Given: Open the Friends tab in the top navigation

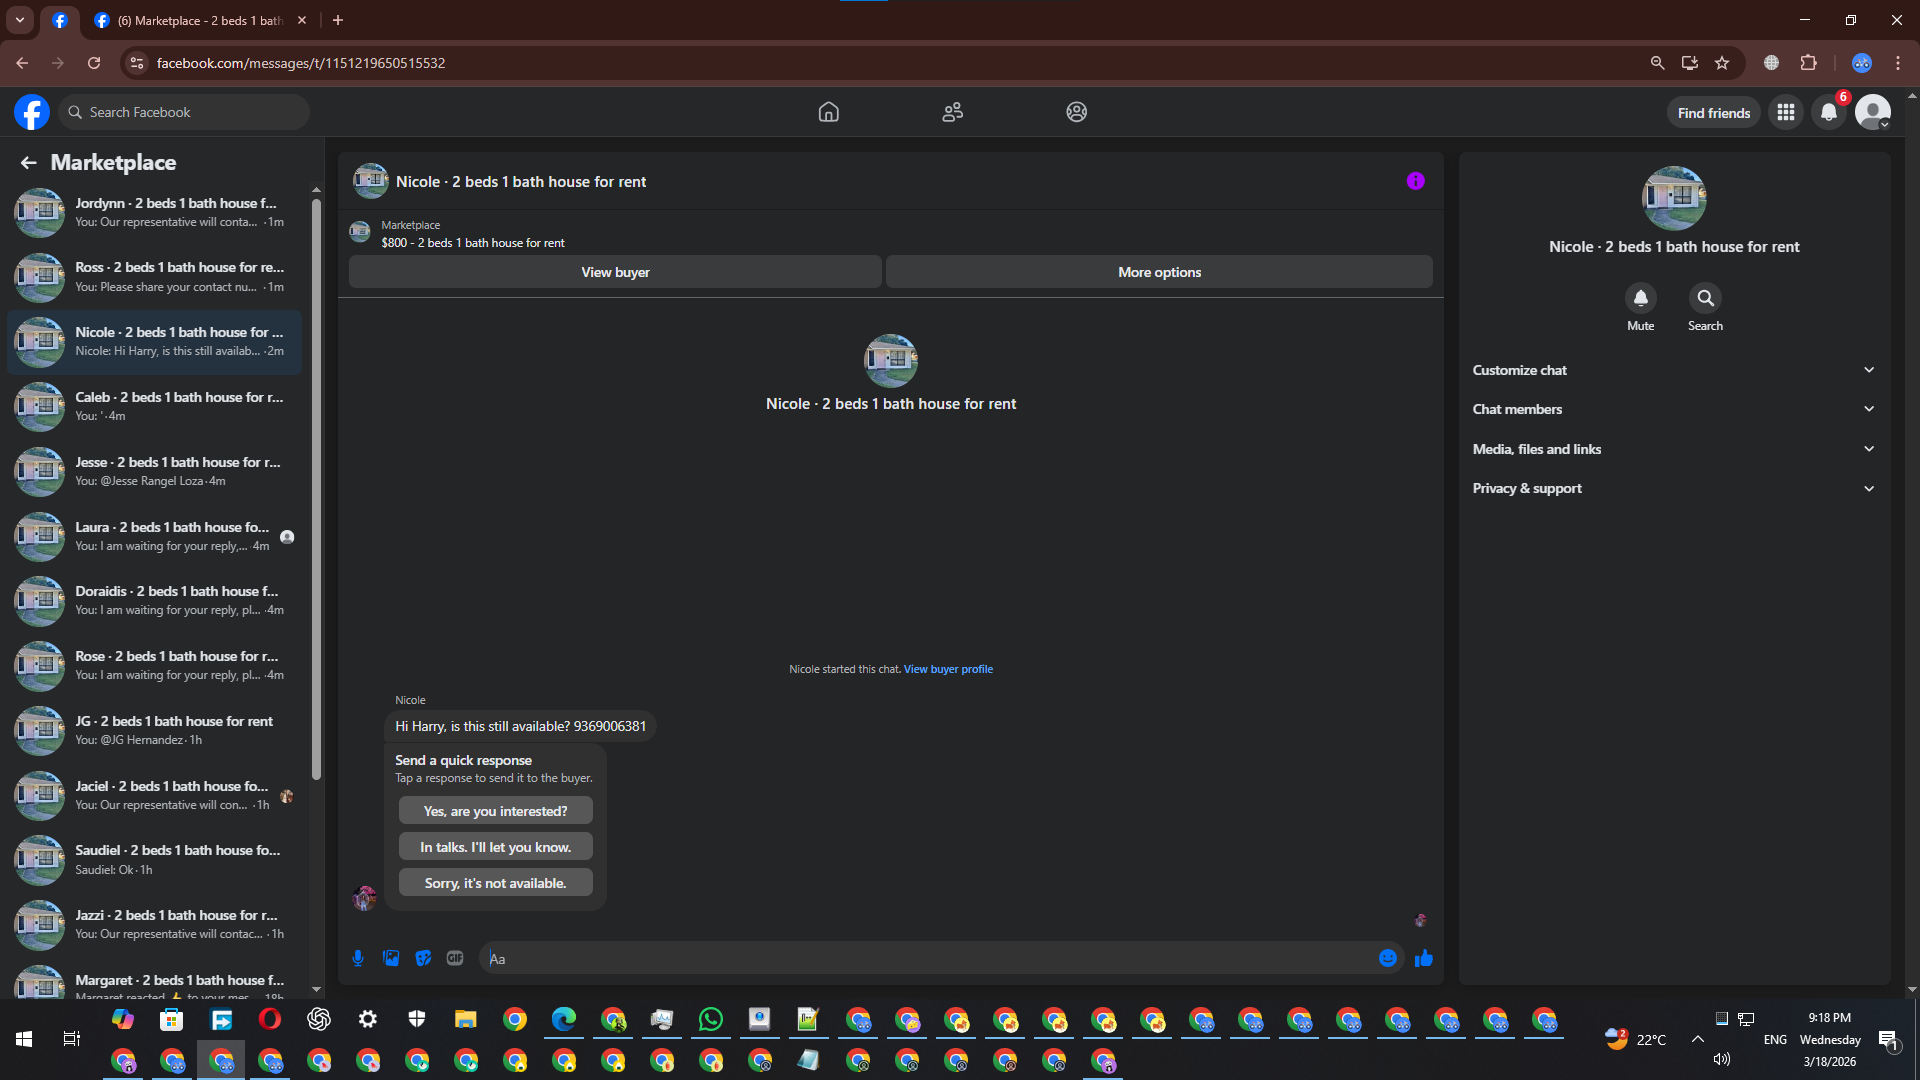Looking at the screenshot, I should coord(952,112).
